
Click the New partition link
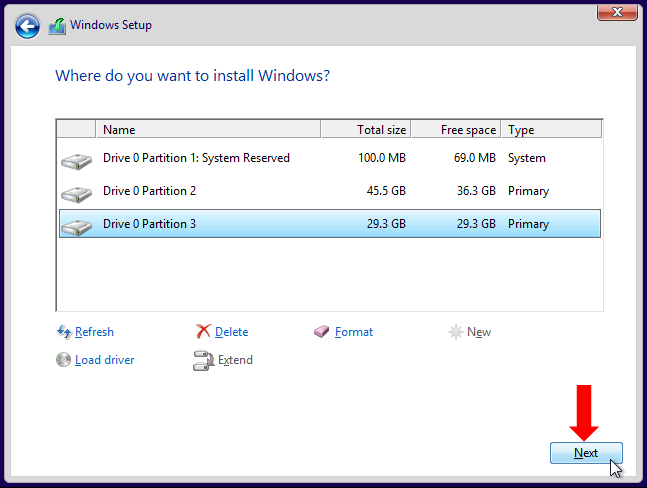pyautogui.click(x=479, y=332)
